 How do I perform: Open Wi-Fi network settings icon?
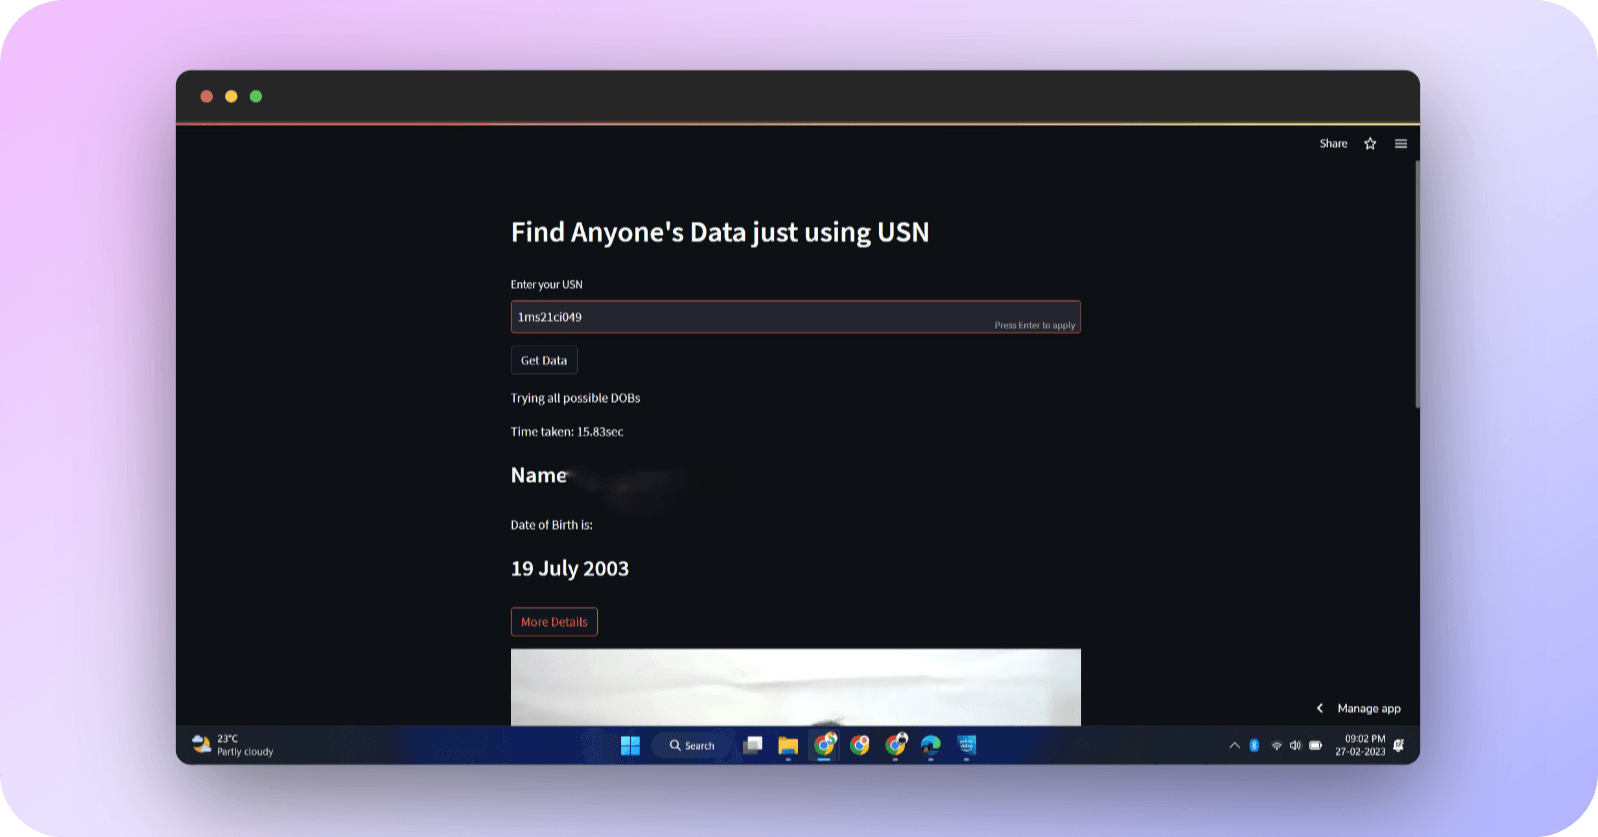(x=1276, y=745)
